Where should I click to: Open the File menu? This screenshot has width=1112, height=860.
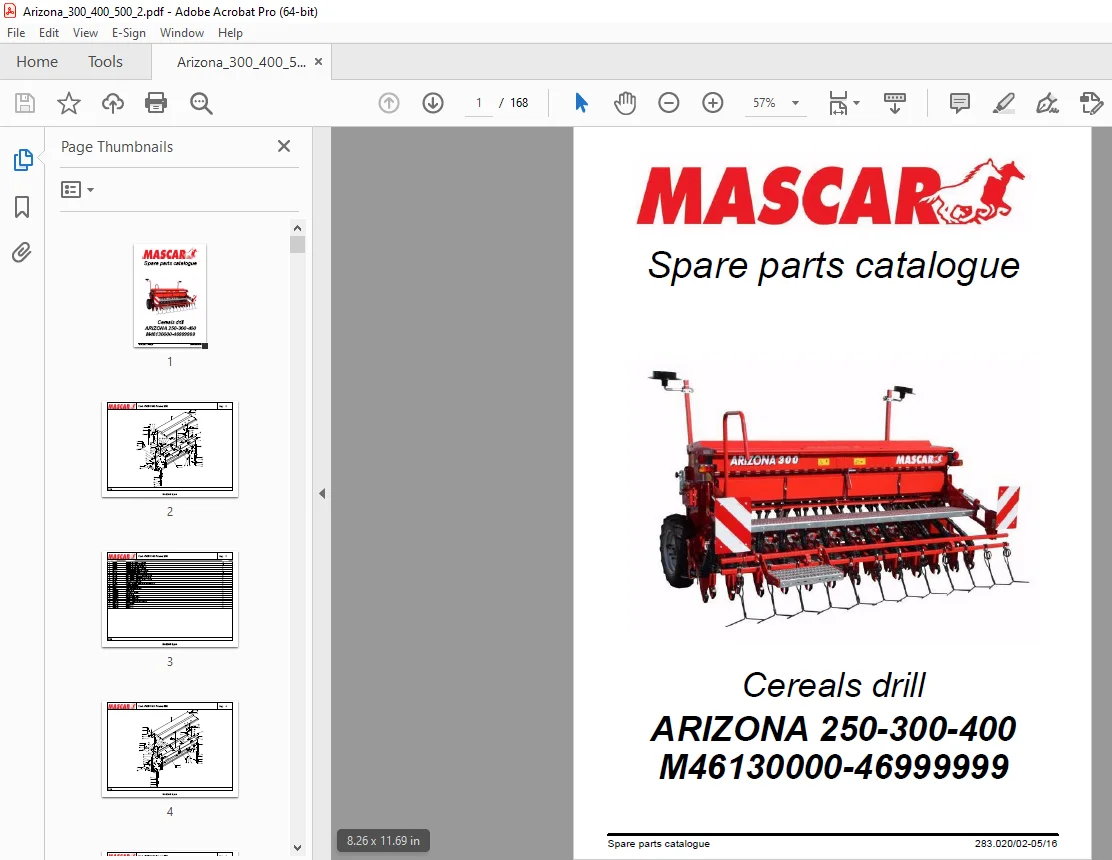tap(16, 33)
